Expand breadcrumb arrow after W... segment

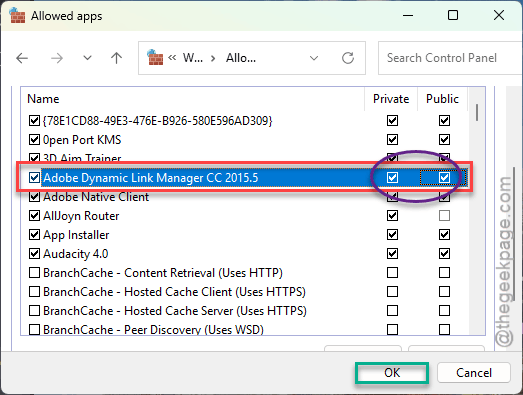pos(213,58)
